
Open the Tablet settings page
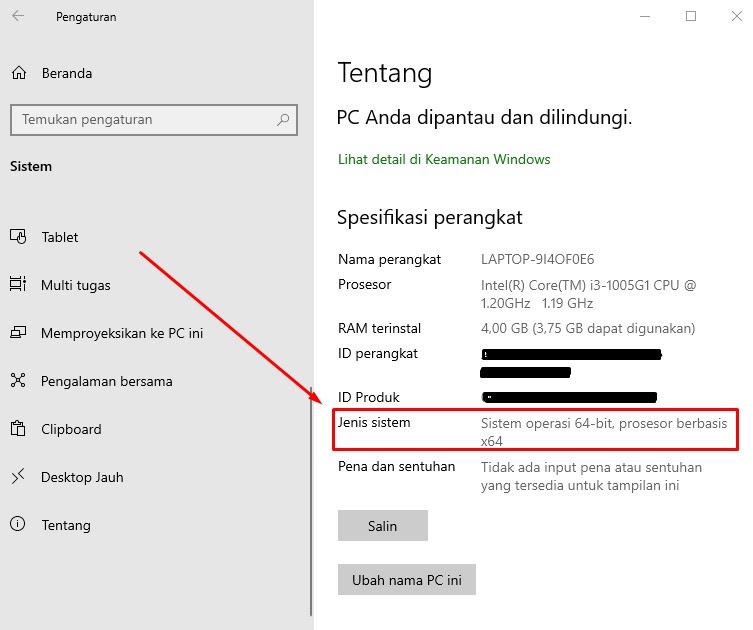[60, 237]
